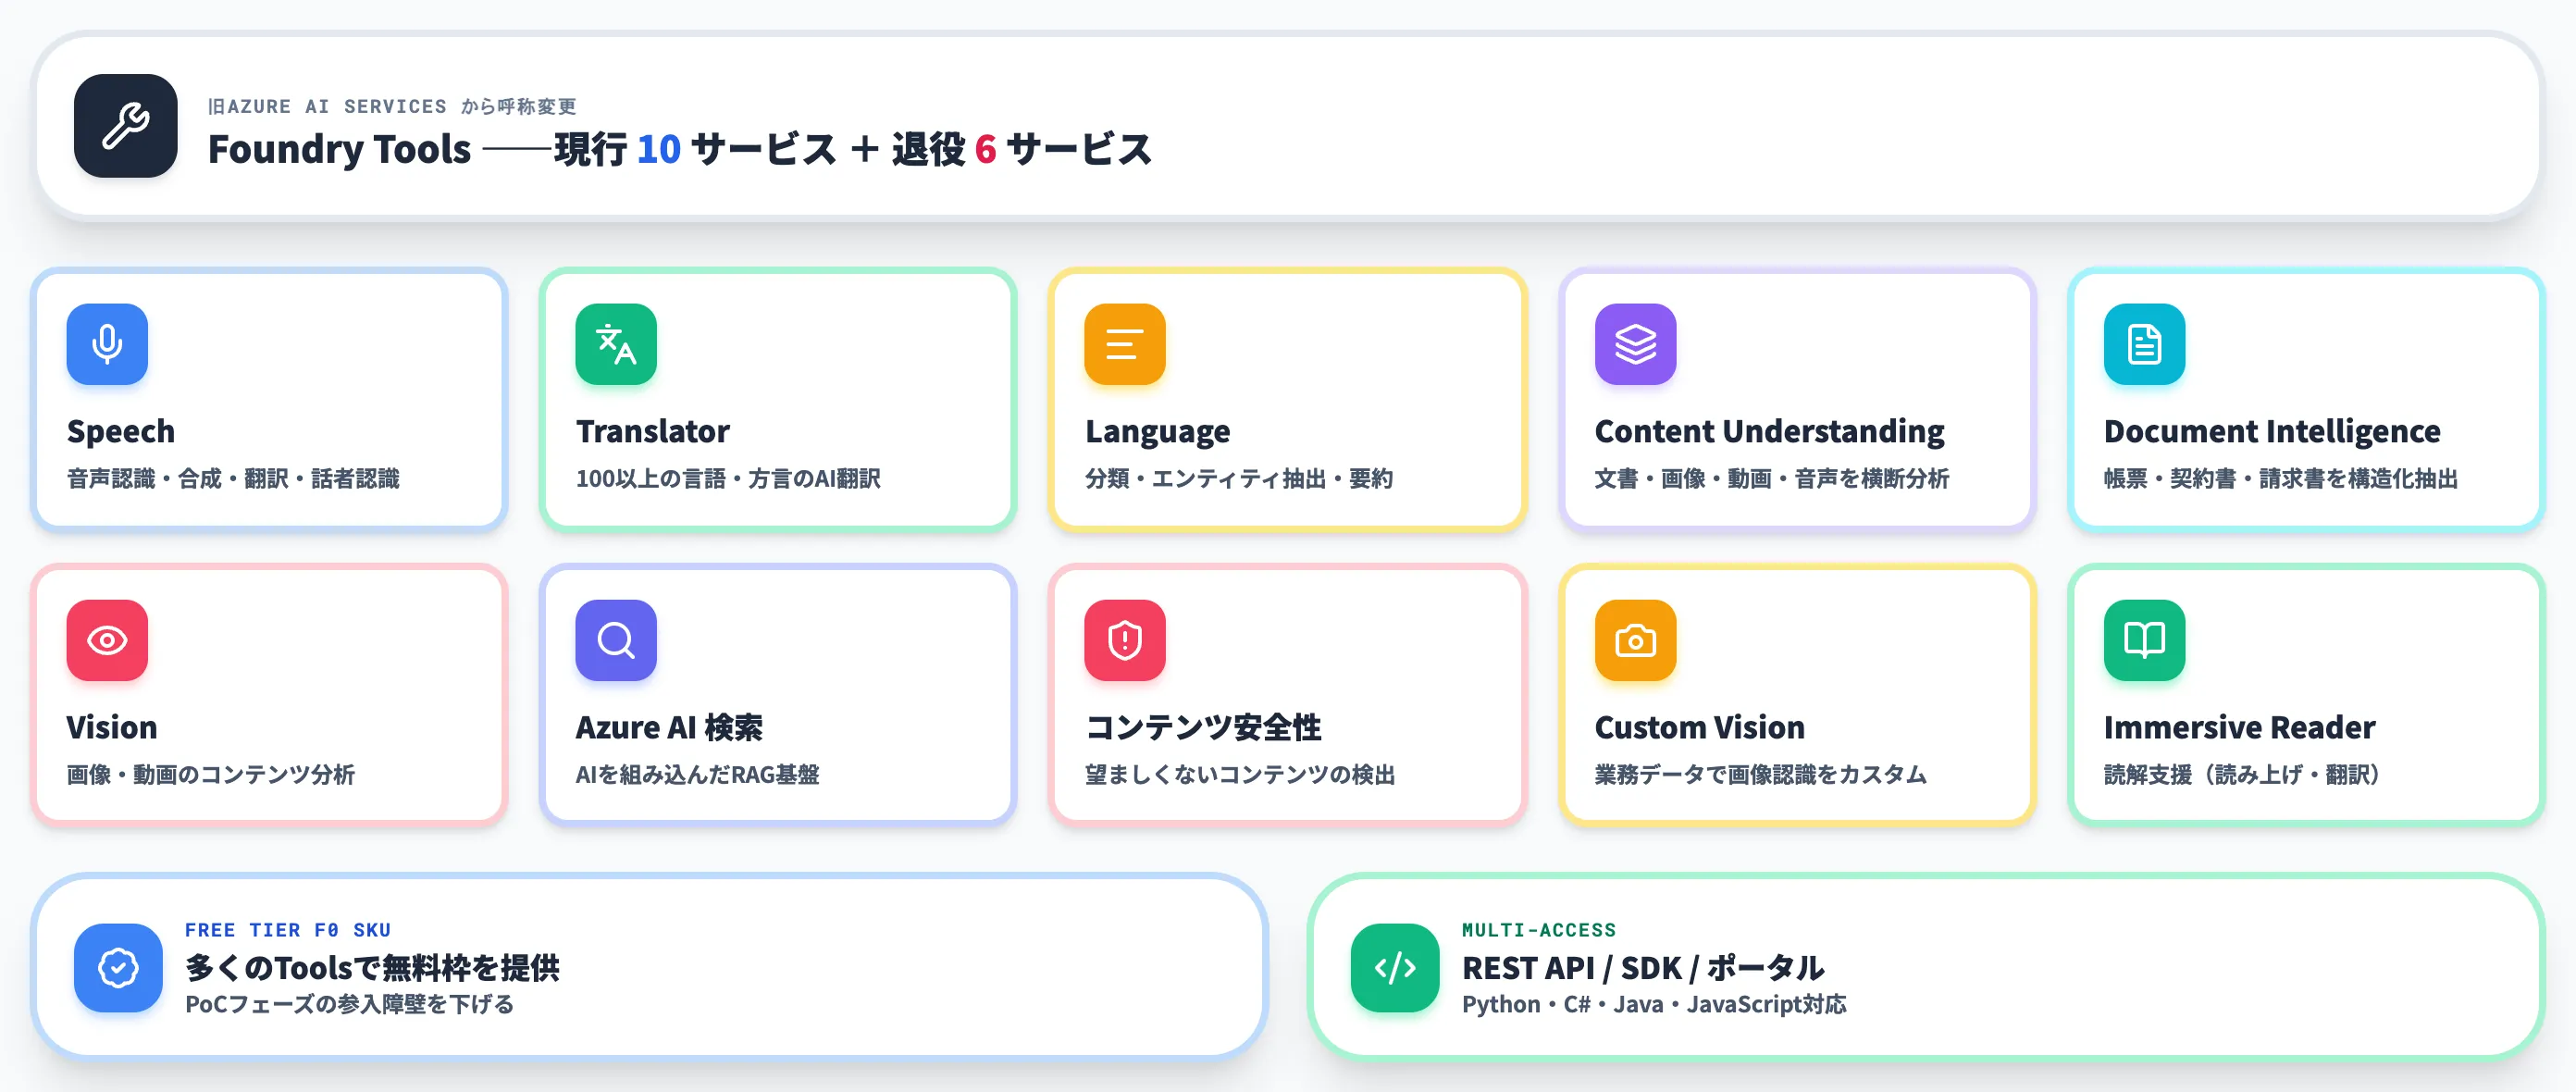This screenshot has height=1092, width=2576.
Task: Select the Document Intelligence card title
Action: (2272, 431)
